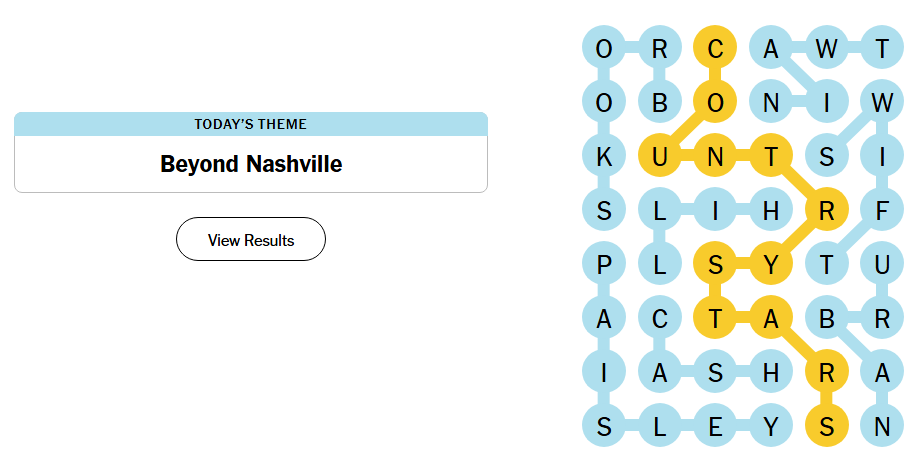Select the yellow N tile
The width and height of the screenshot is (921, 468).
(x=715, y=156)
